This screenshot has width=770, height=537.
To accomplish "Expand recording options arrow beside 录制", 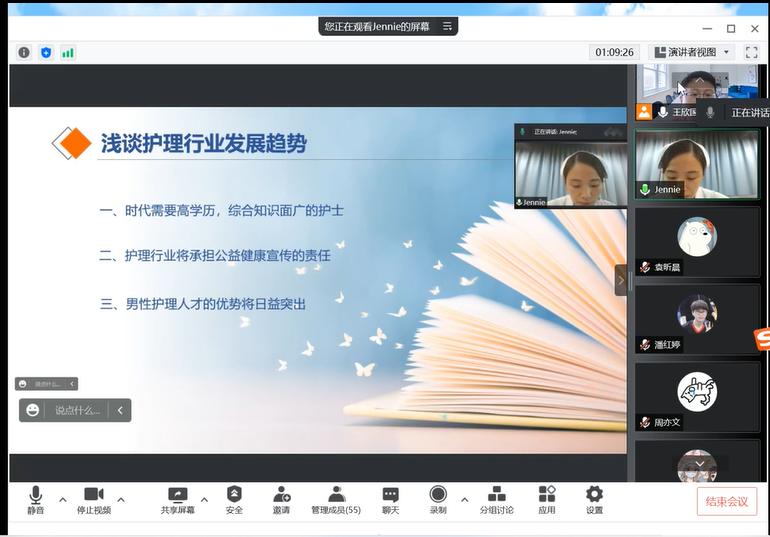I will (464, 499).
